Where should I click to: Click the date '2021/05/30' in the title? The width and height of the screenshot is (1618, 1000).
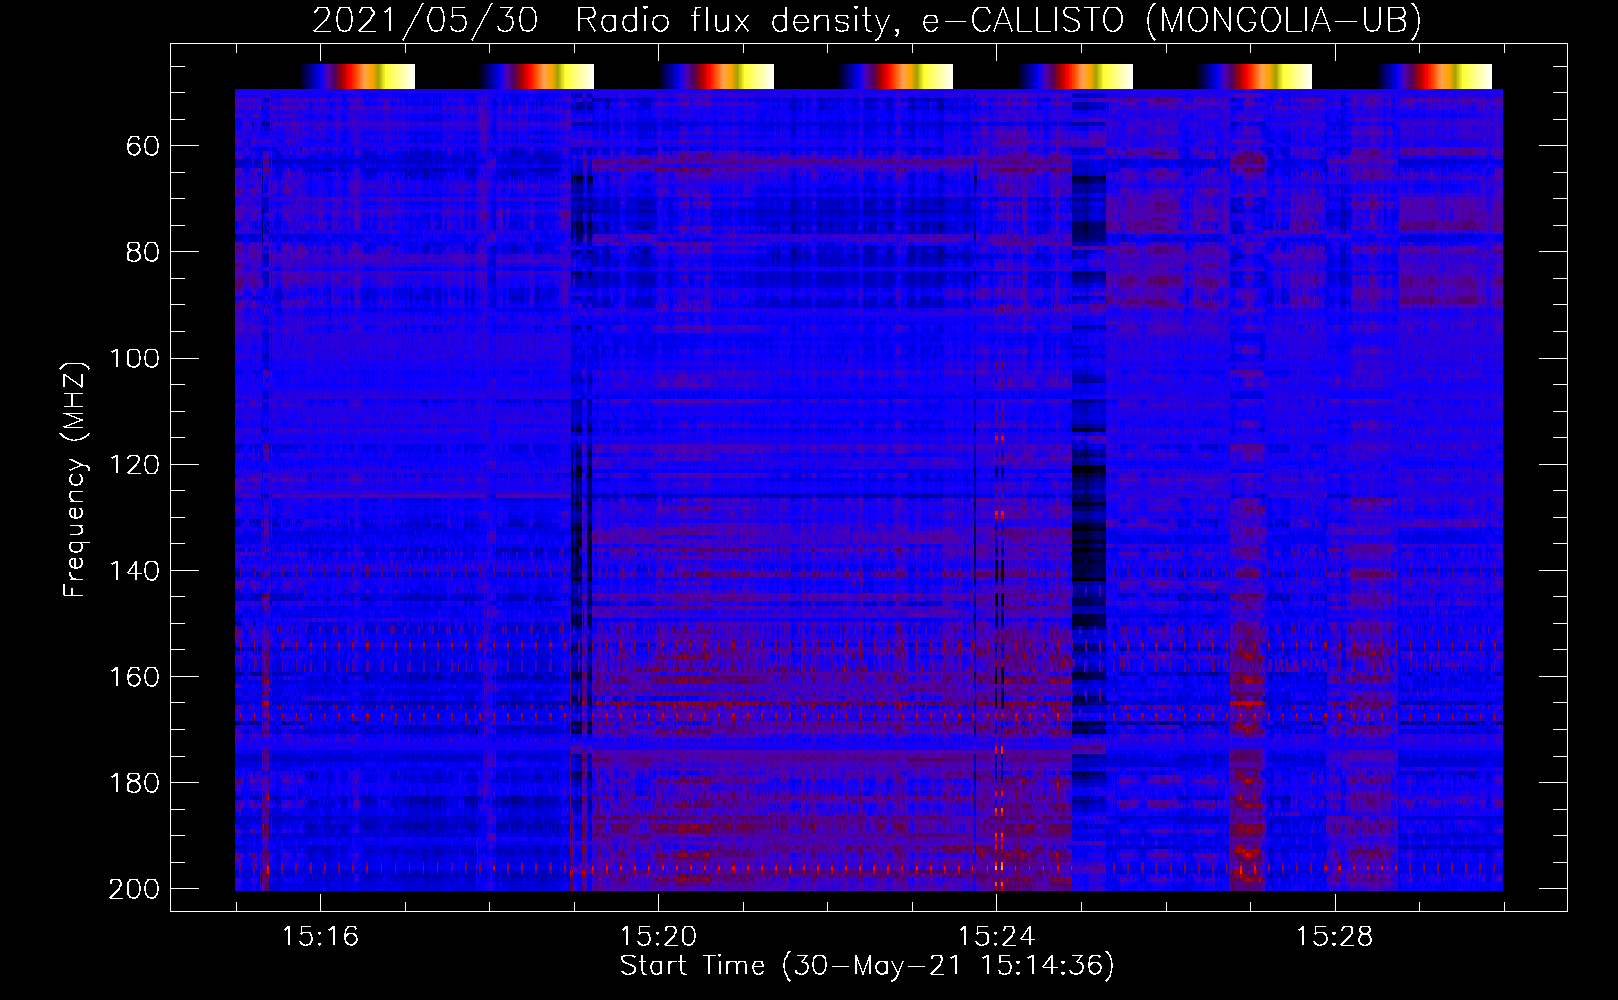coord(426,21)
